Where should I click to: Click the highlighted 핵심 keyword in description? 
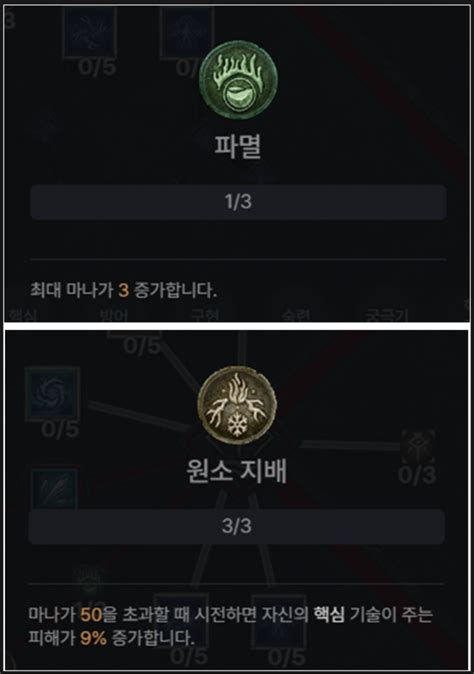[329, 615]
